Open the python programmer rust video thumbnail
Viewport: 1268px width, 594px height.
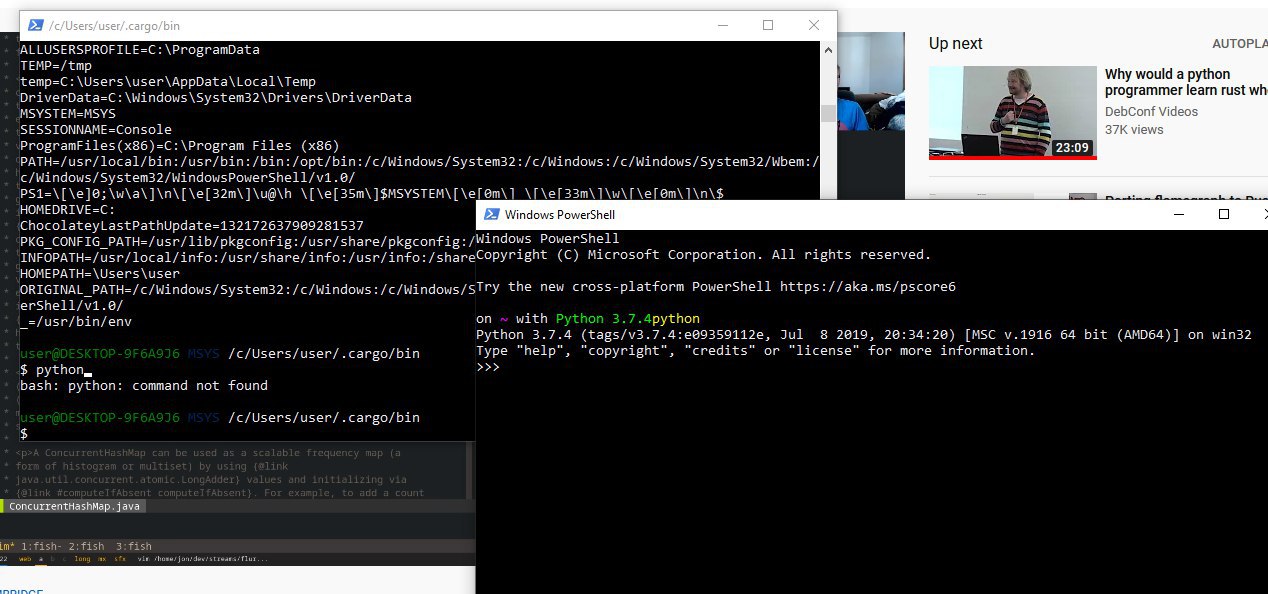[x=1012, y=112]
